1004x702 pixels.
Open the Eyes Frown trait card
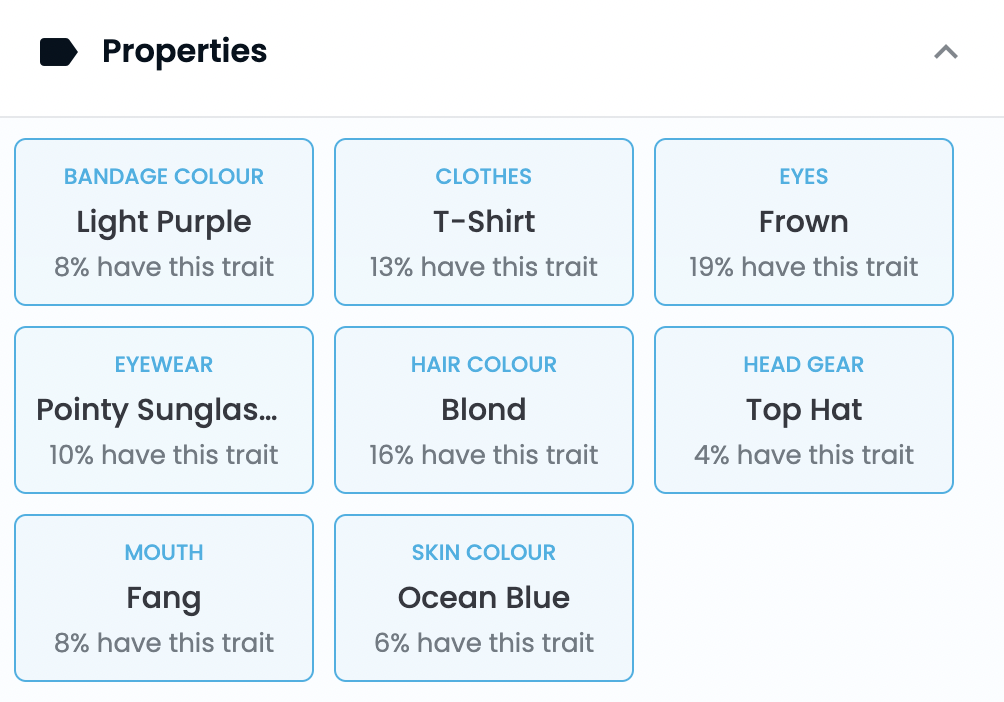[x=804, y=222]
